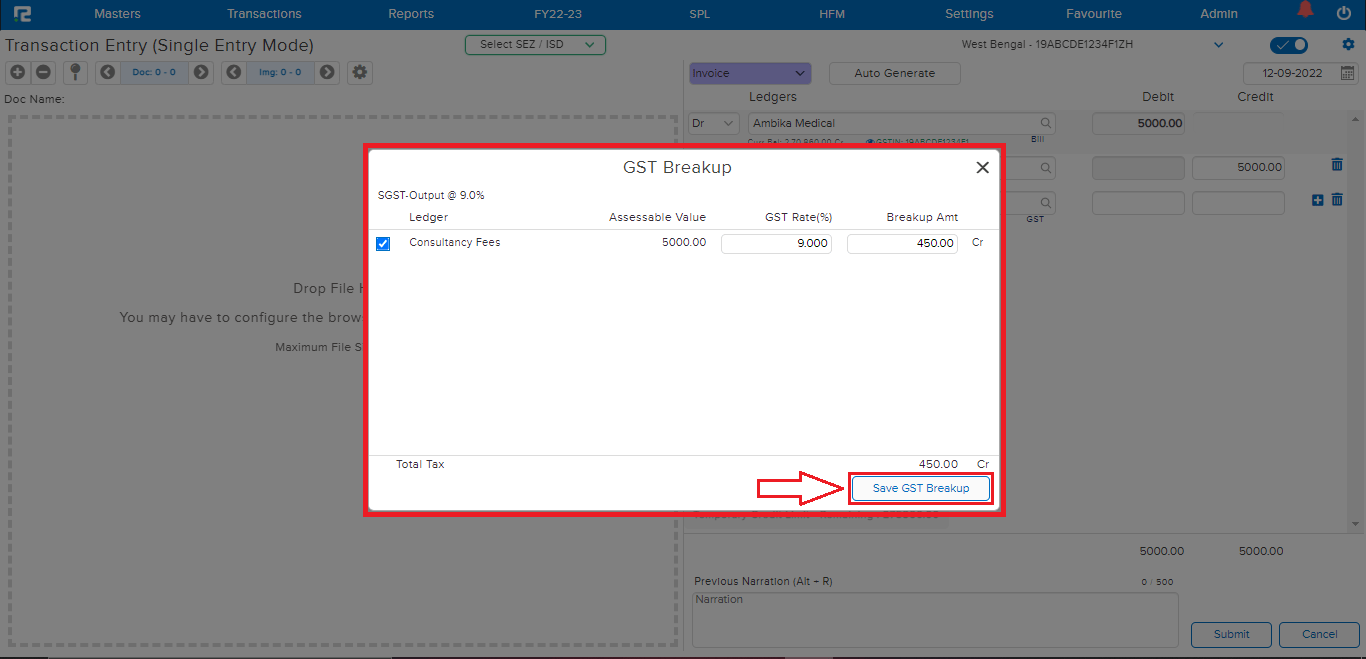Screen dimensions: 1366x659
Task: Close the GST Breakup dialog
Action: [982, 168]
